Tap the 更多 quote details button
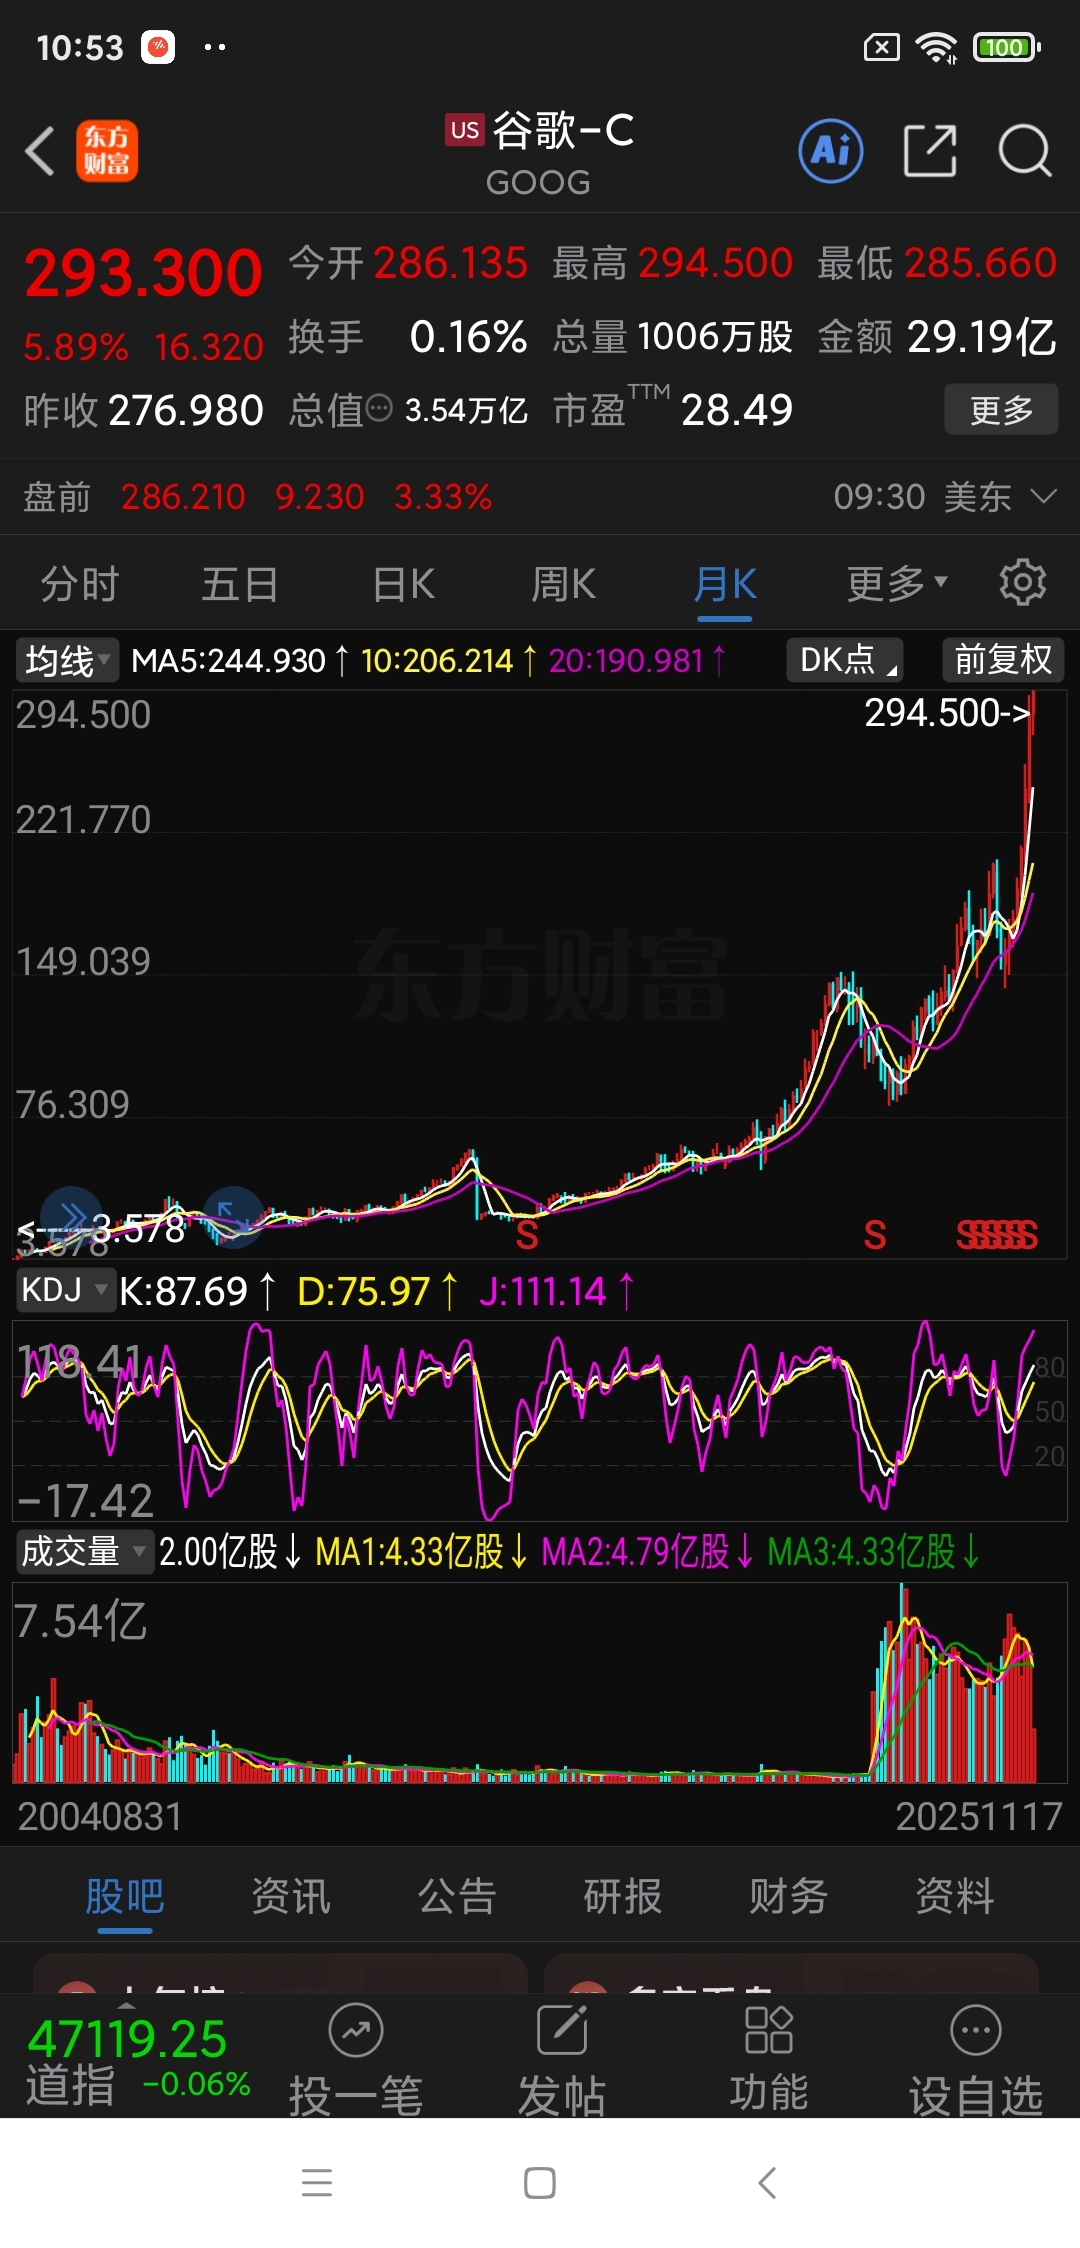 (1001, 409)
